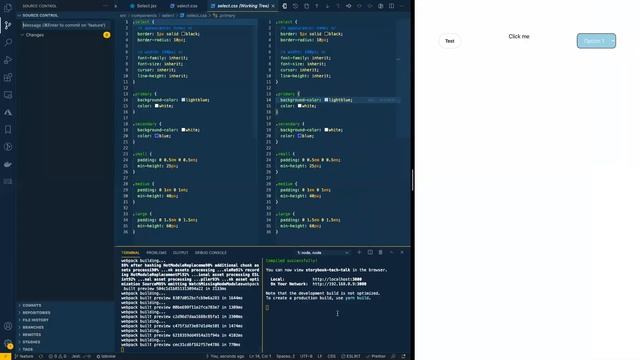The height and width of the screenshot is (360, 640).
Task: Click the Go to next change down arrow
Action: 327,6
